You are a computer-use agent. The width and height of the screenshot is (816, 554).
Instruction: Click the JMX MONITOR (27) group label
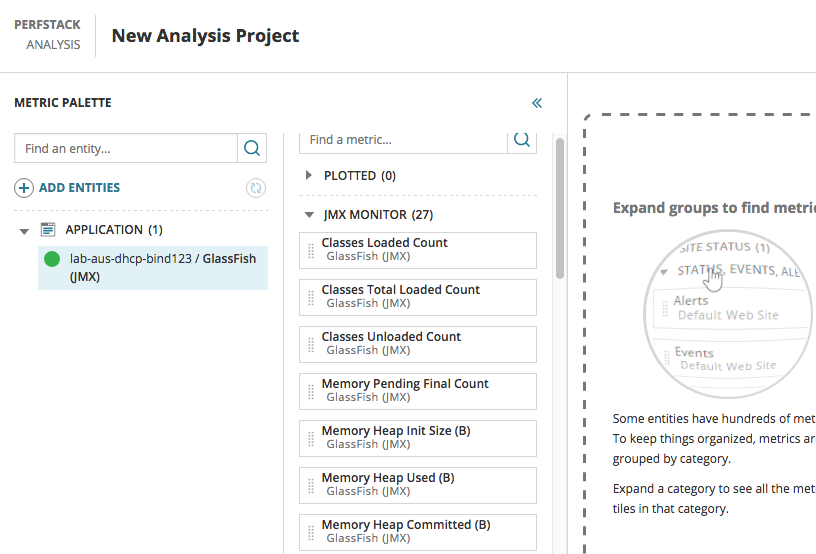pyautogui.click(x=378, y=215)
